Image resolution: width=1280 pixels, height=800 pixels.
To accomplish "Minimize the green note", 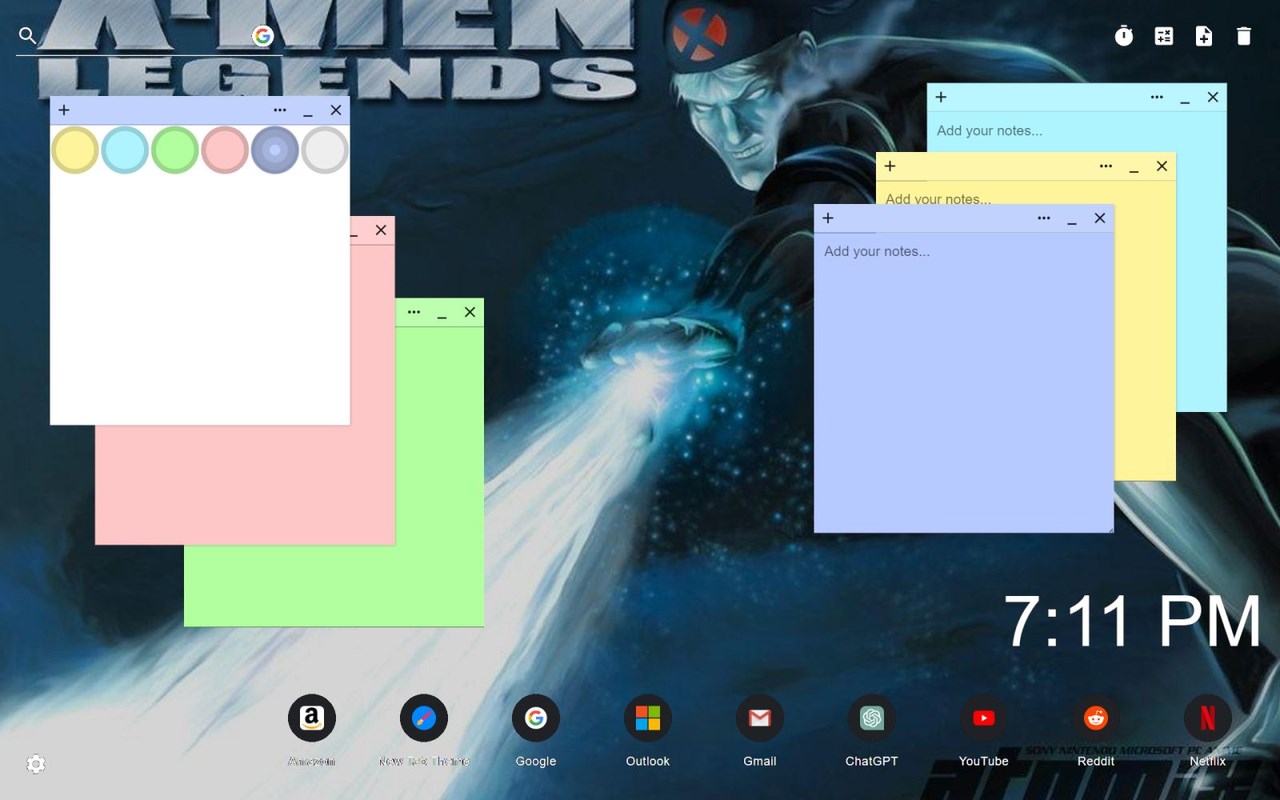I will point(442,314).
